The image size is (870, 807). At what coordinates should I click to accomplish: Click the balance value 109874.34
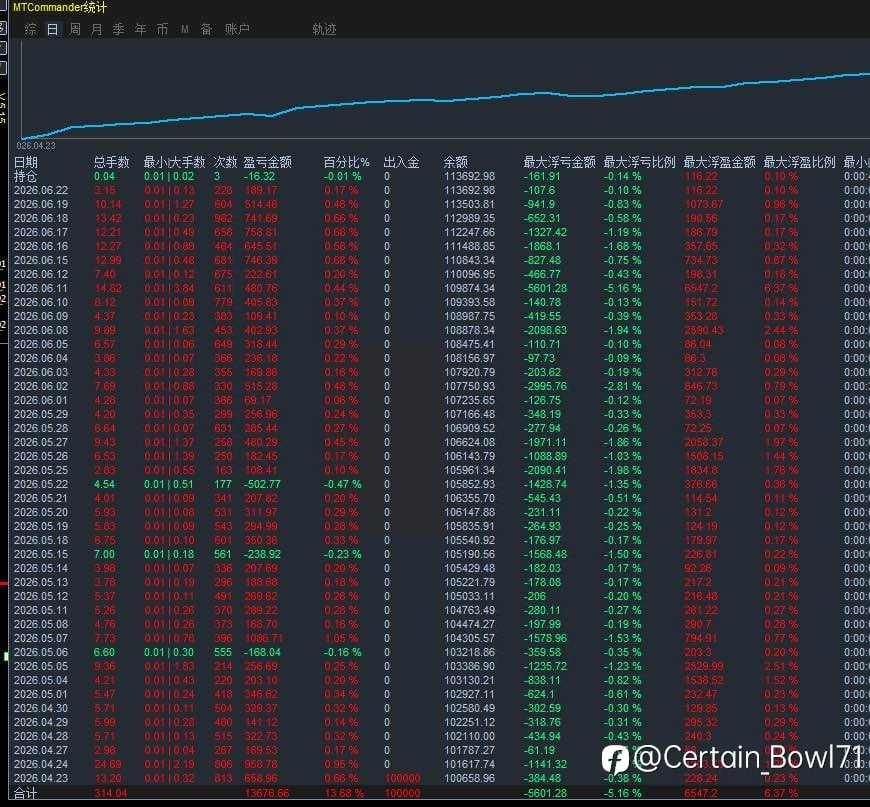coord(469,288)
